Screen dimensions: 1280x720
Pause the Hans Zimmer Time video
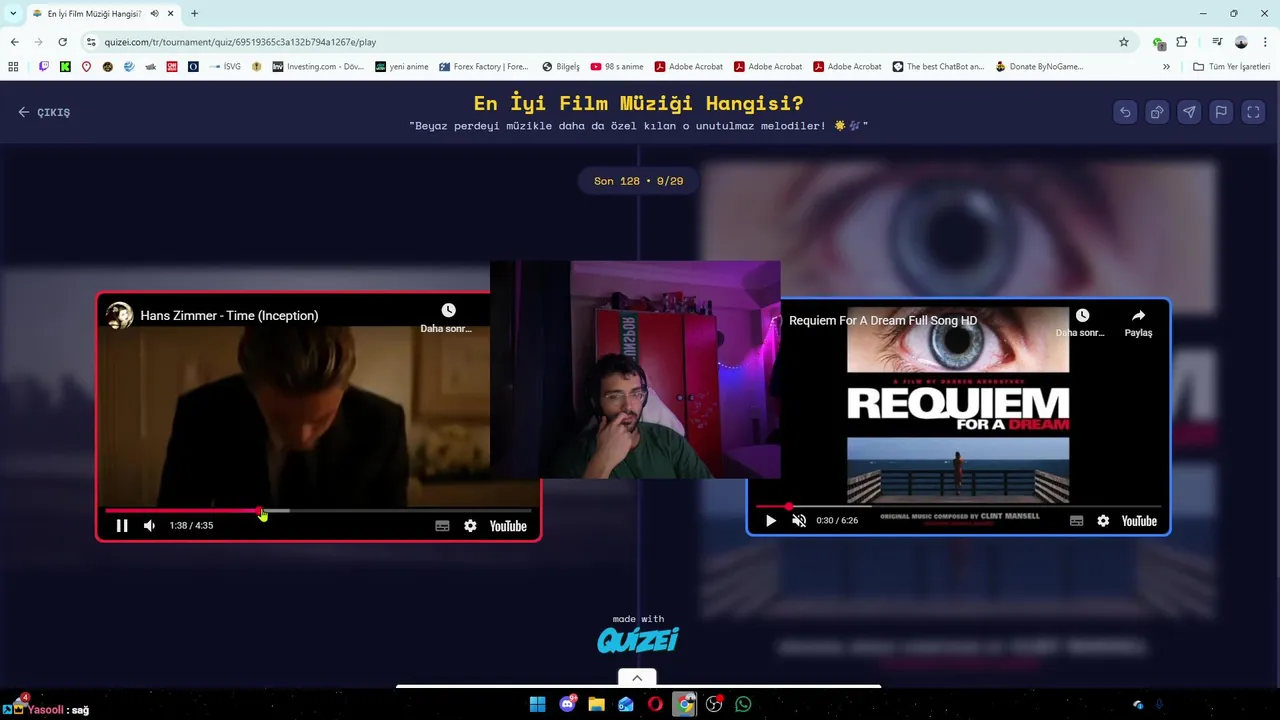click(122, 526)
